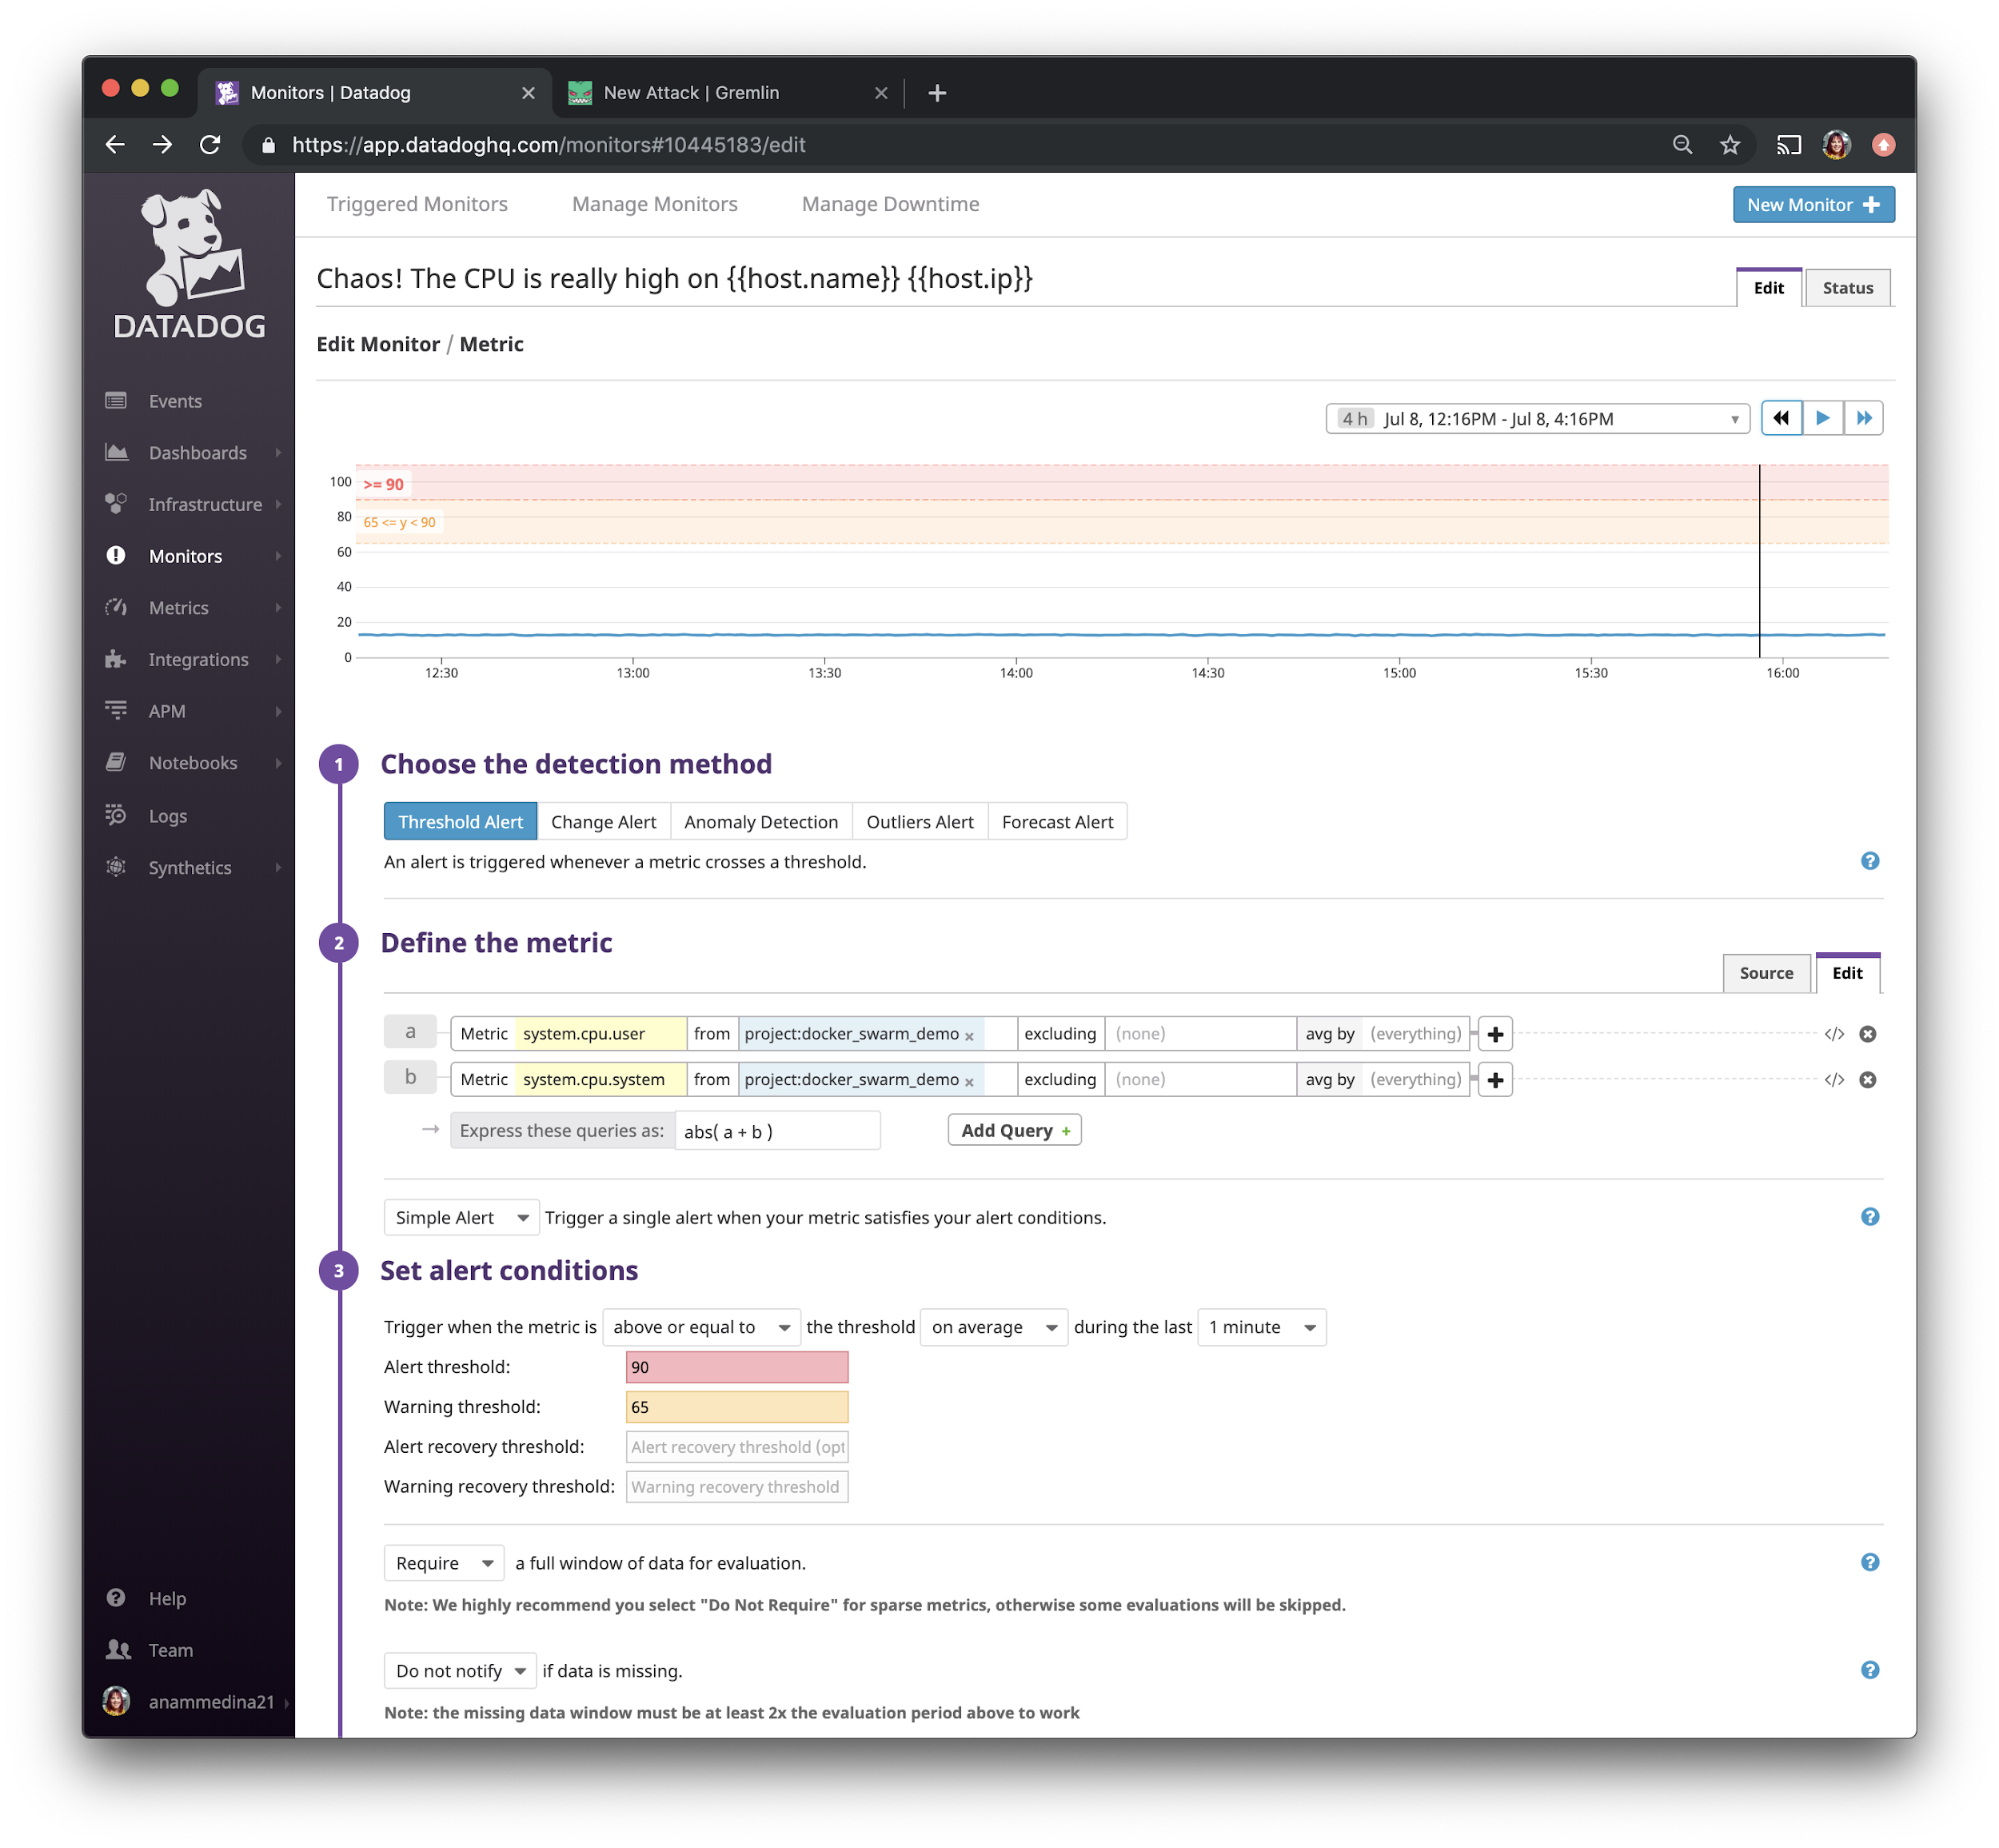Open the help icon beside Require data window

1870,1562
